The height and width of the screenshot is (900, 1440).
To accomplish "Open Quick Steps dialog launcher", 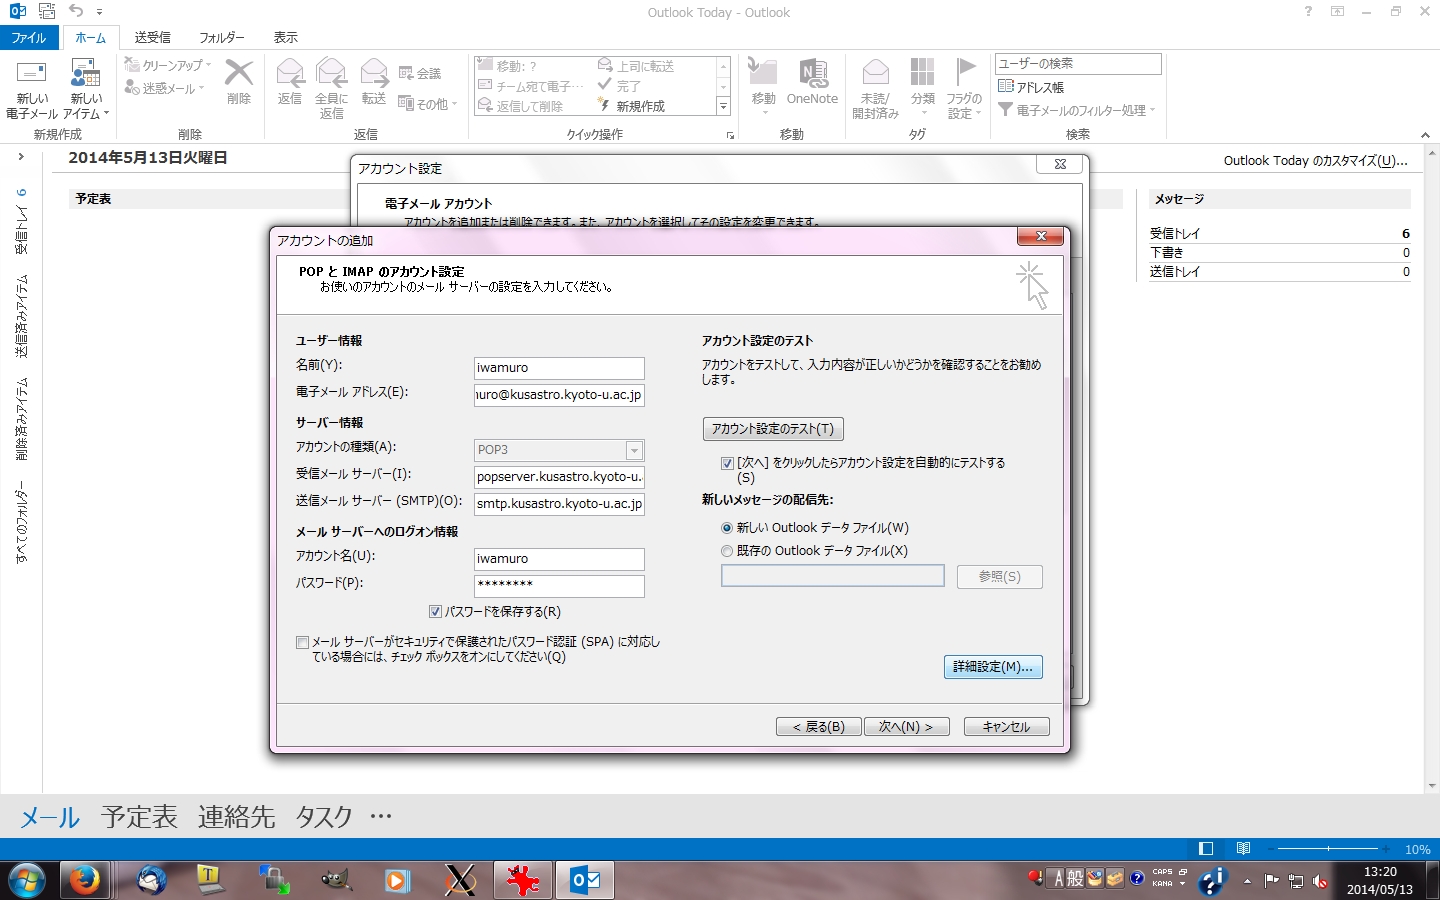I will (730, 136).
